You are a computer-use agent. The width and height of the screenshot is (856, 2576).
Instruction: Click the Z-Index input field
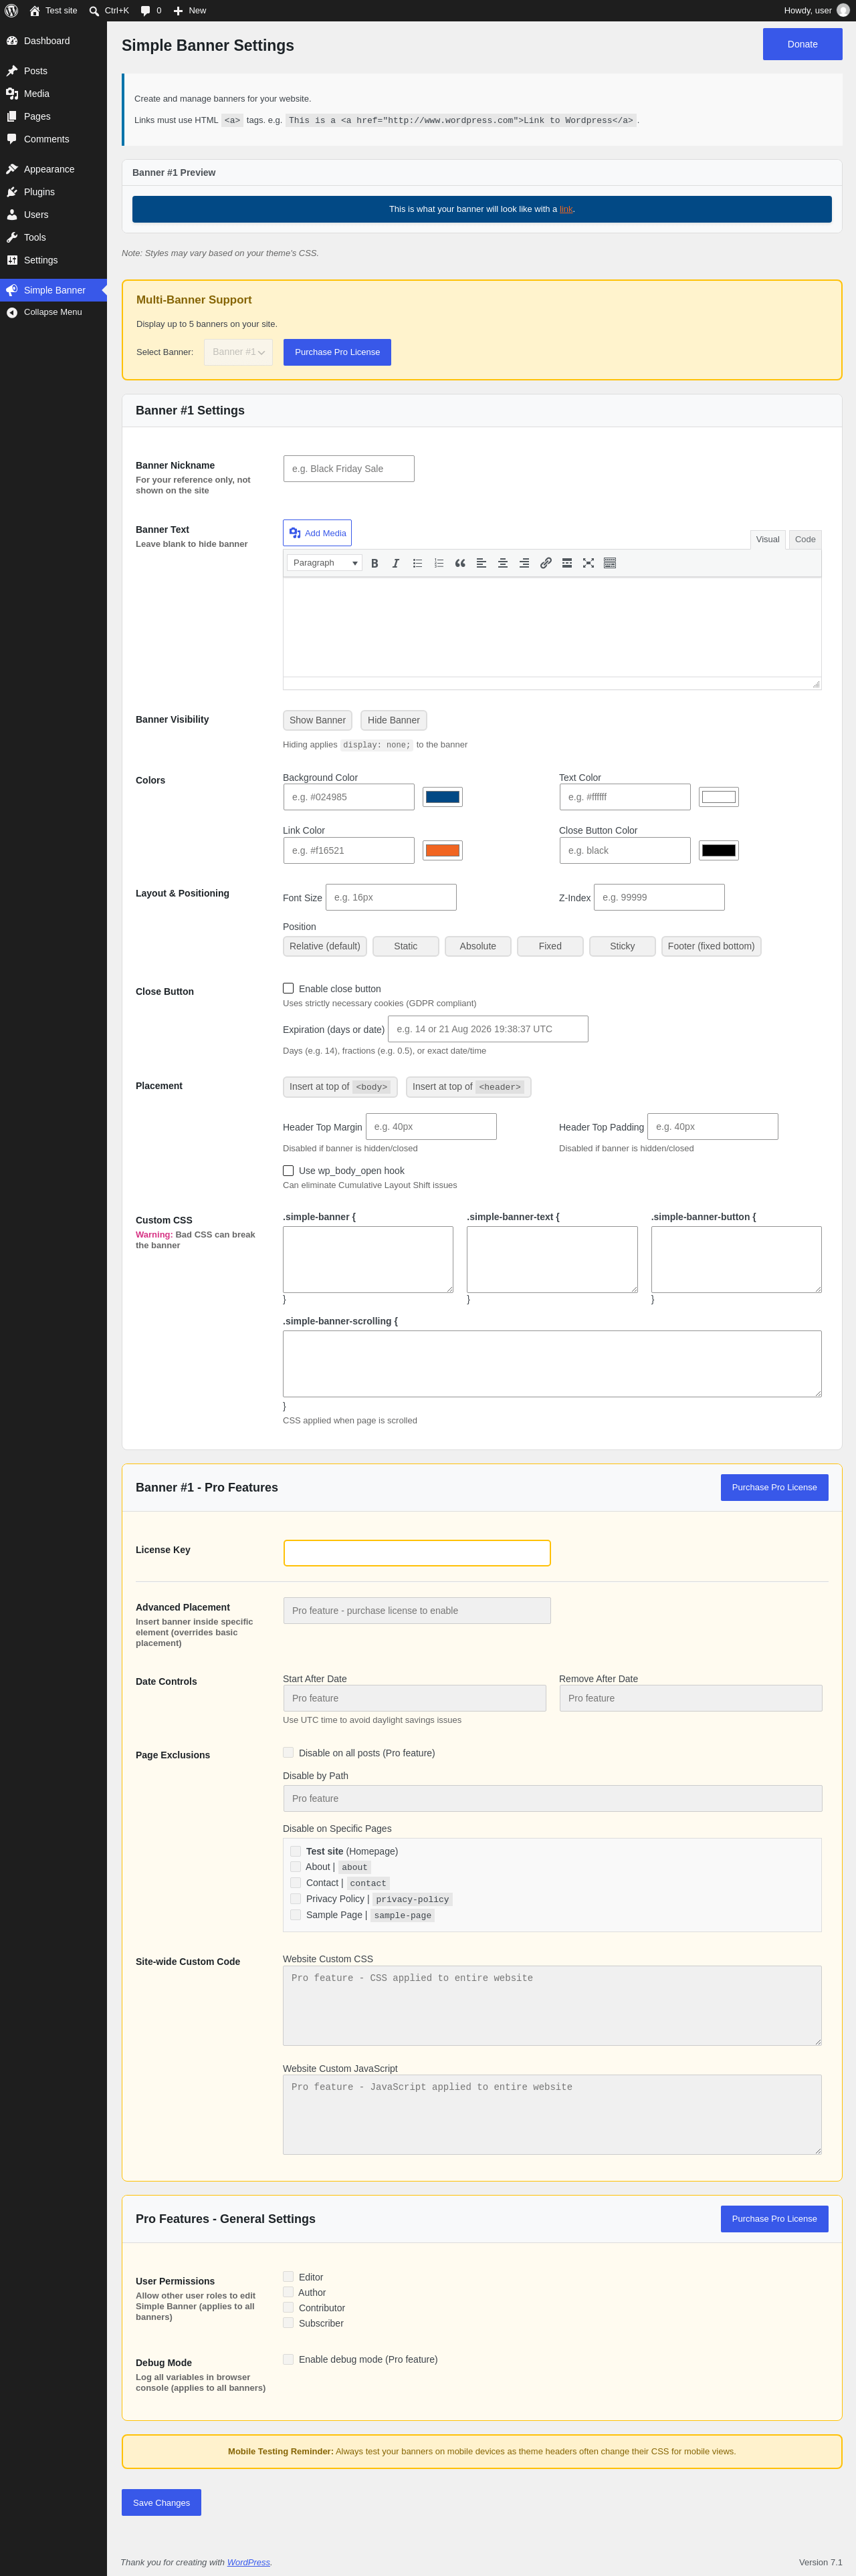coord(659,897)
